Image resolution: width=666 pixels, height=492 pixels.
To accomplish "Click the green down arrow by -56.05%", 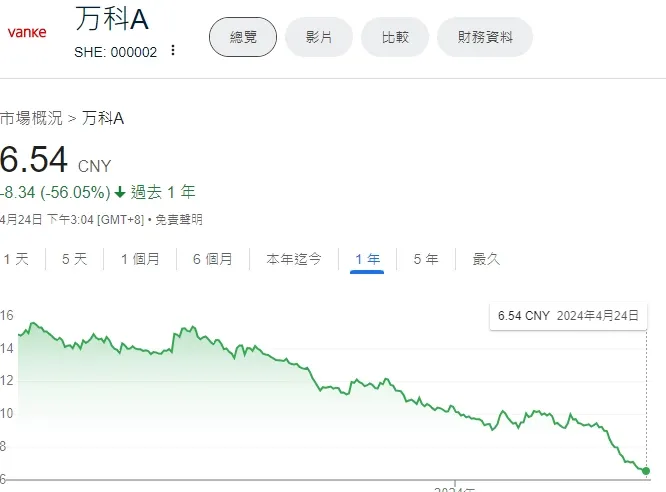I will point(120,192).
